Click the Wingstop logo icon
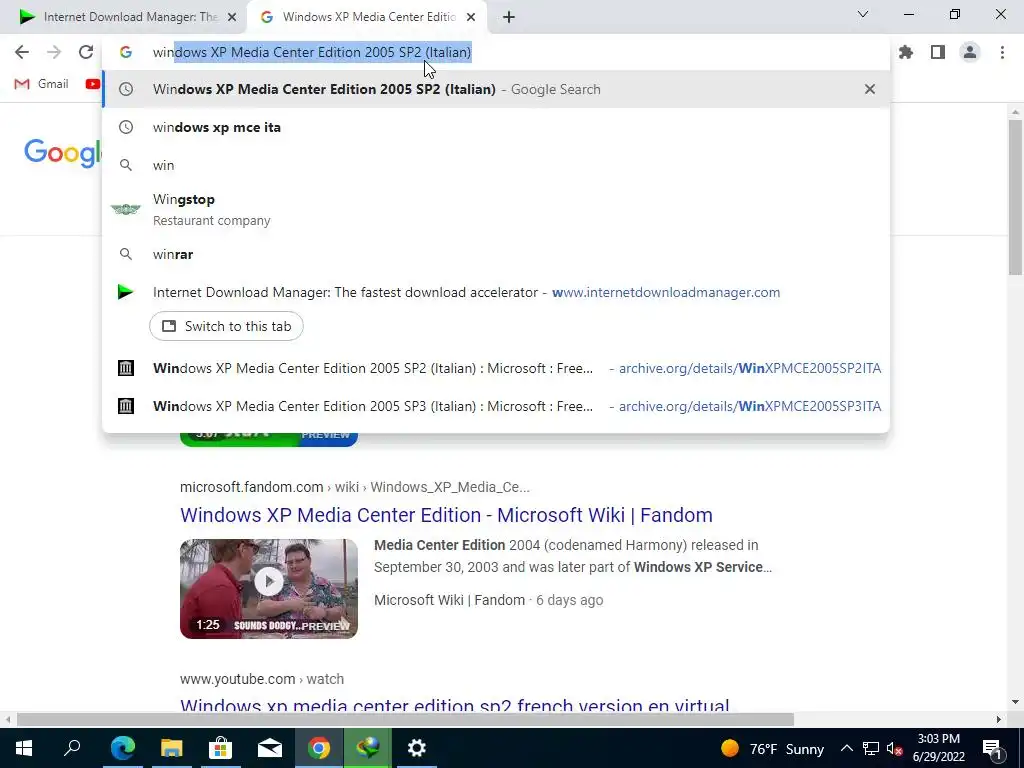The height and width of the screenshot is (768, 1024). pyautogui.click(x=125, y=210)
